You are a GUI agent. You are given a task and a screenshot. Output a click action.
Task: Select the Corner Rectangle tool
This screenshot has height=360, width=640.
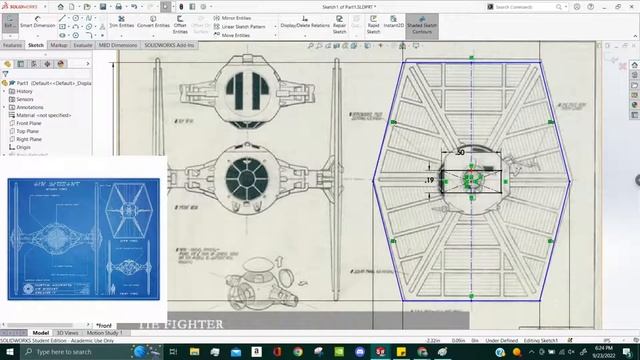[62, 27]
